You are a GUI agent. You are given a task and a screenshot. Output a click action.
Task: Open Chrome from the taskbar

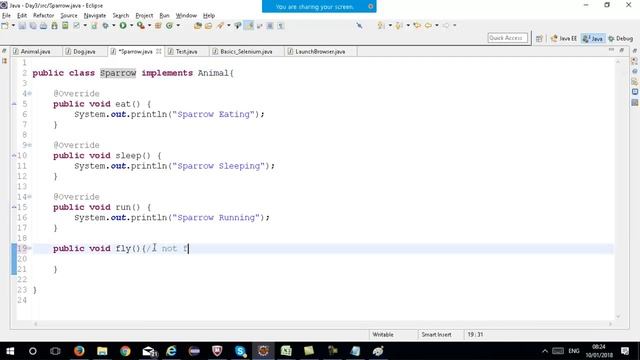(125, 351)
